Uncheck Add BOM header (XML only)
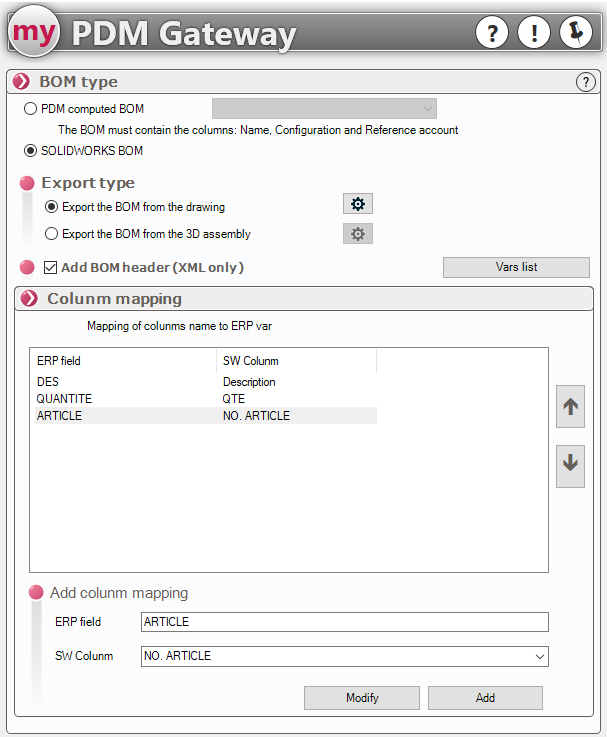The width and height of the screenshot is (607, 737). [x=52, y=267]
